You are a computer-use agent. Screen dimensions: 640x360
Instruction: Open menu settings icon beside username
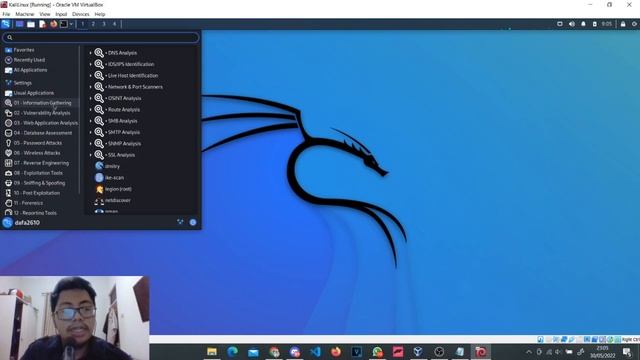[180, 222]
